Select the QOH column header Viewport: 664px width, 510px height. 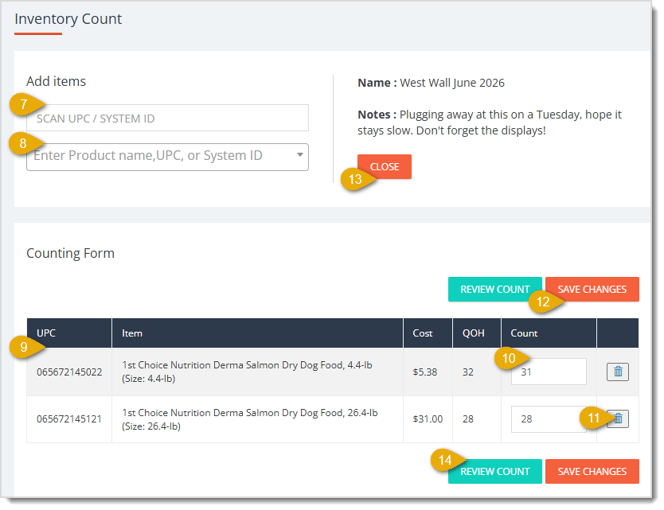point(477,335)
